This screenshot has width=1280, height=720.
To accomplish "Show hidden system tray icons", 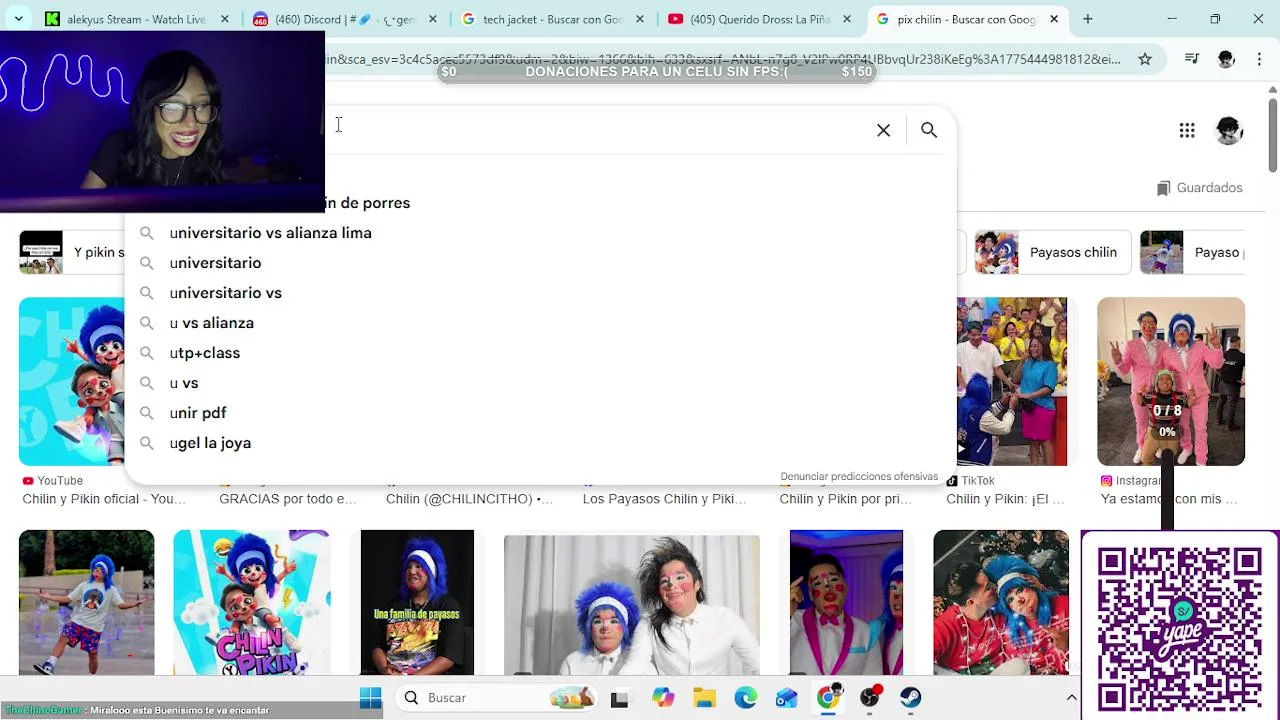I will pos(1071,698).
